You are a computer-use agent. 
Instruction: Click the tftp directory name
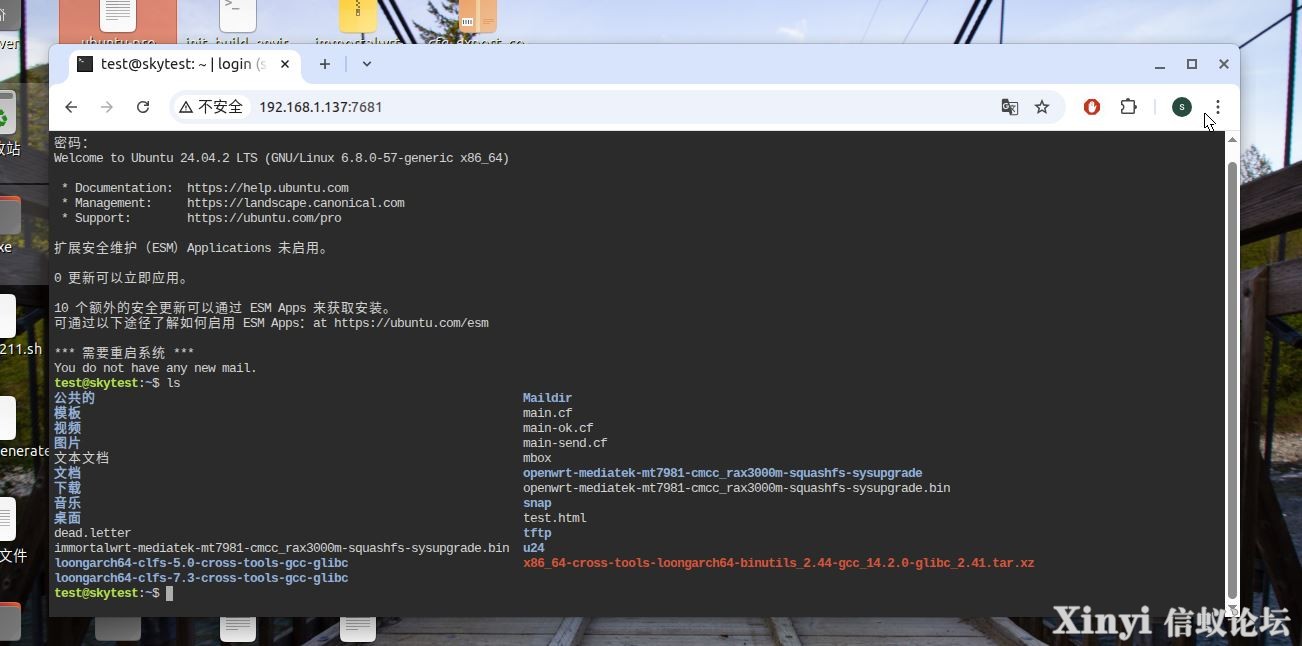pyautogui.click(x=537, y=533)
